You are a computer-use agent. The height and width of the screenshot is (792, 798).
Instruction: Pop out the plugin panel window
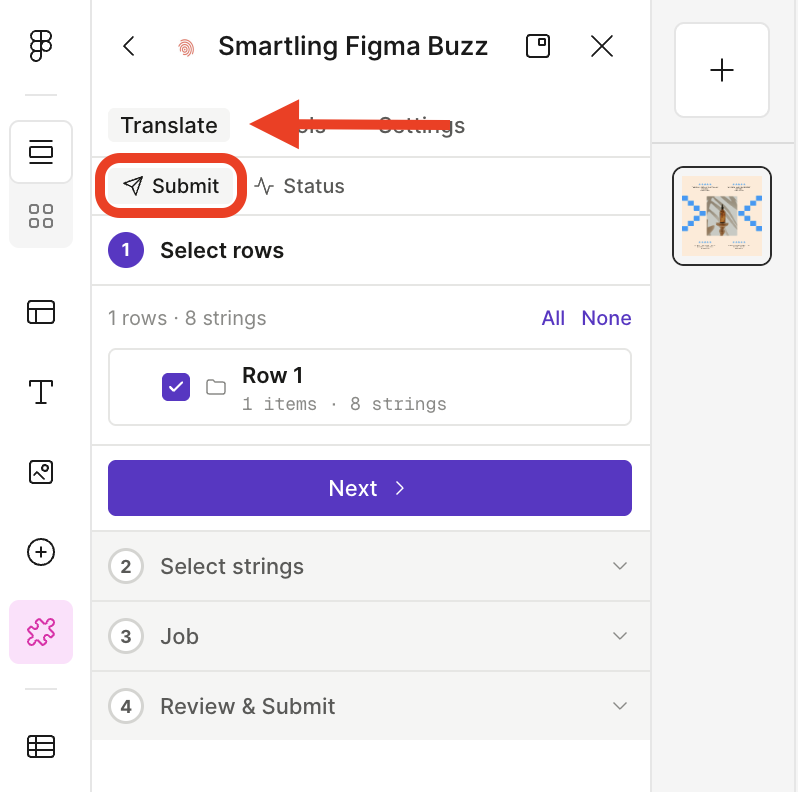(537, 46)
